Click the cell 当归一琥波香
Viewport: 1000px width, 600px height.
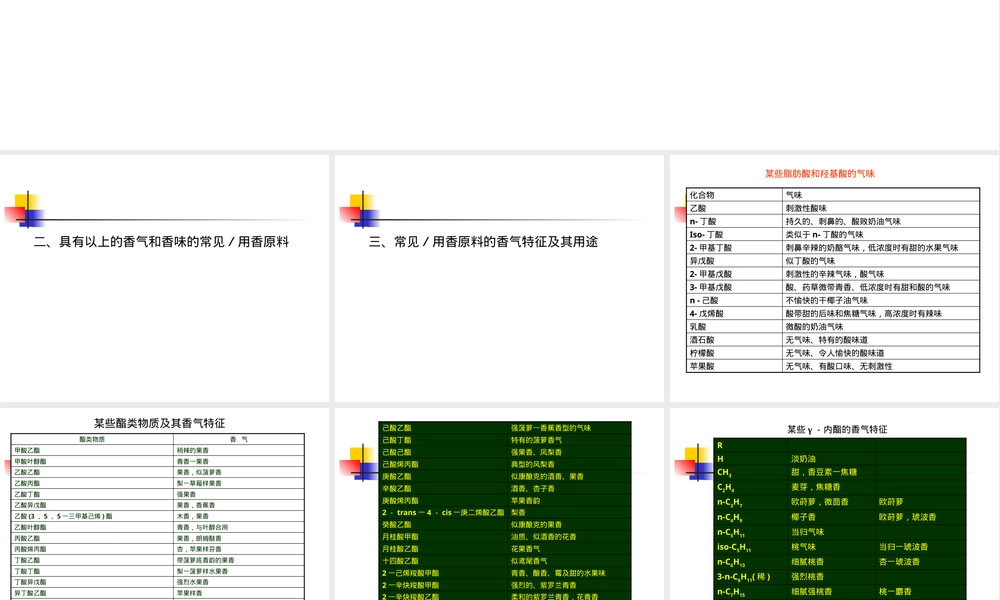pyautogui.click(x=920, y=547)
